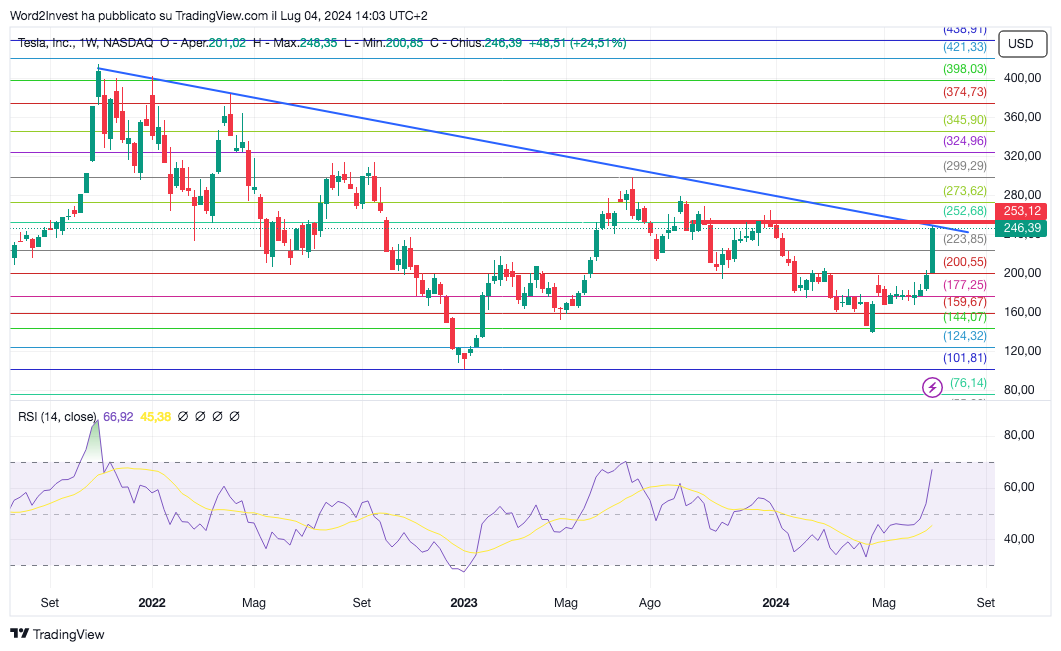
Task: Click the 2022 time axis label
Action: (152, 602)
